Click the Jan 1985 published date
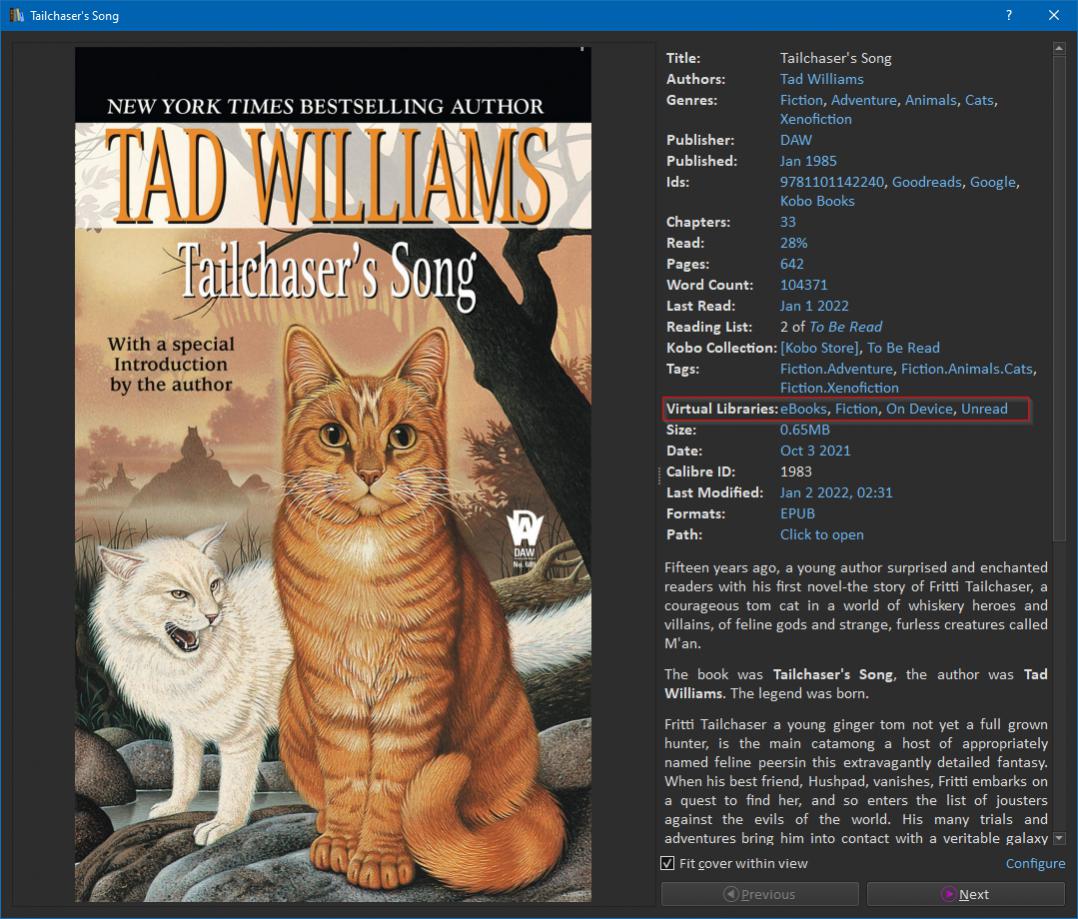The width and height of the screenshot is (1078, 919). point(808,161)
